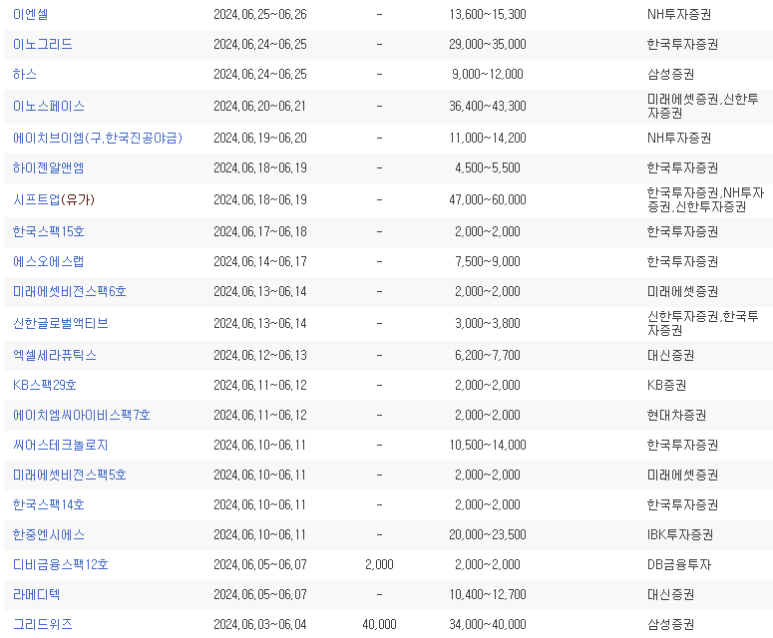Open the 미래에셋비전스팩5호 link
Image resolution: width=773 pixels, height=638 pixels.
click(70, 475)
